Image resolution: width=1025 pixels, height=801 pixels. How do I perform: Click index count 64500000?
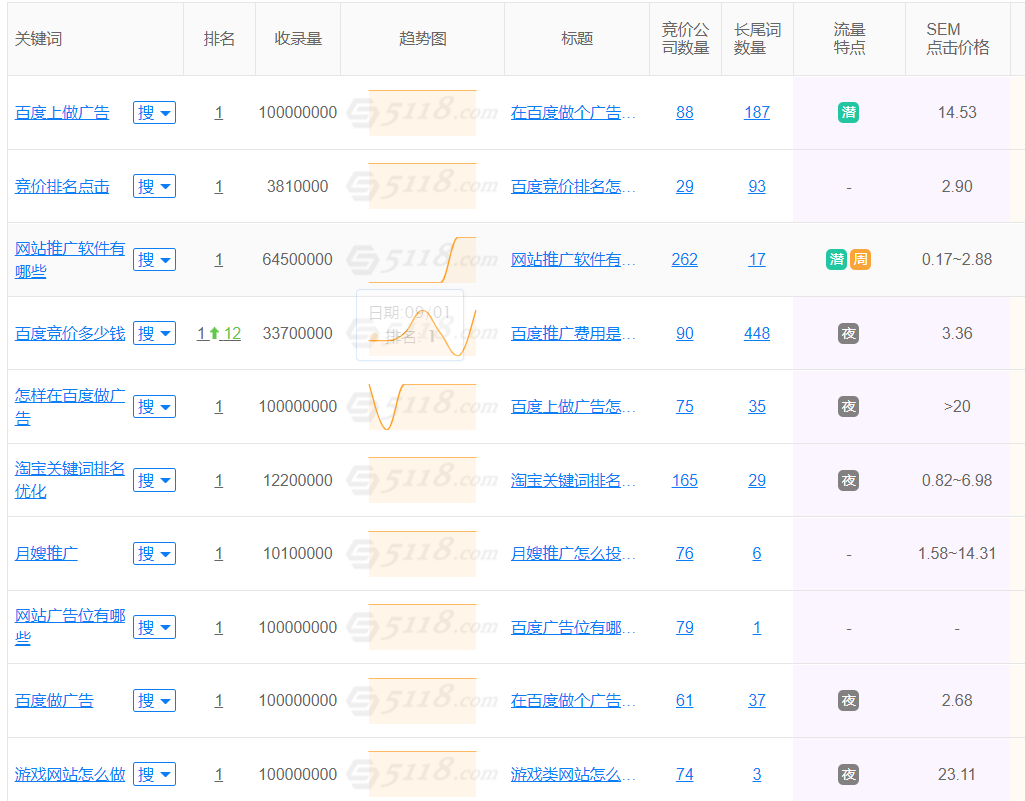click(x=297, y=260)
